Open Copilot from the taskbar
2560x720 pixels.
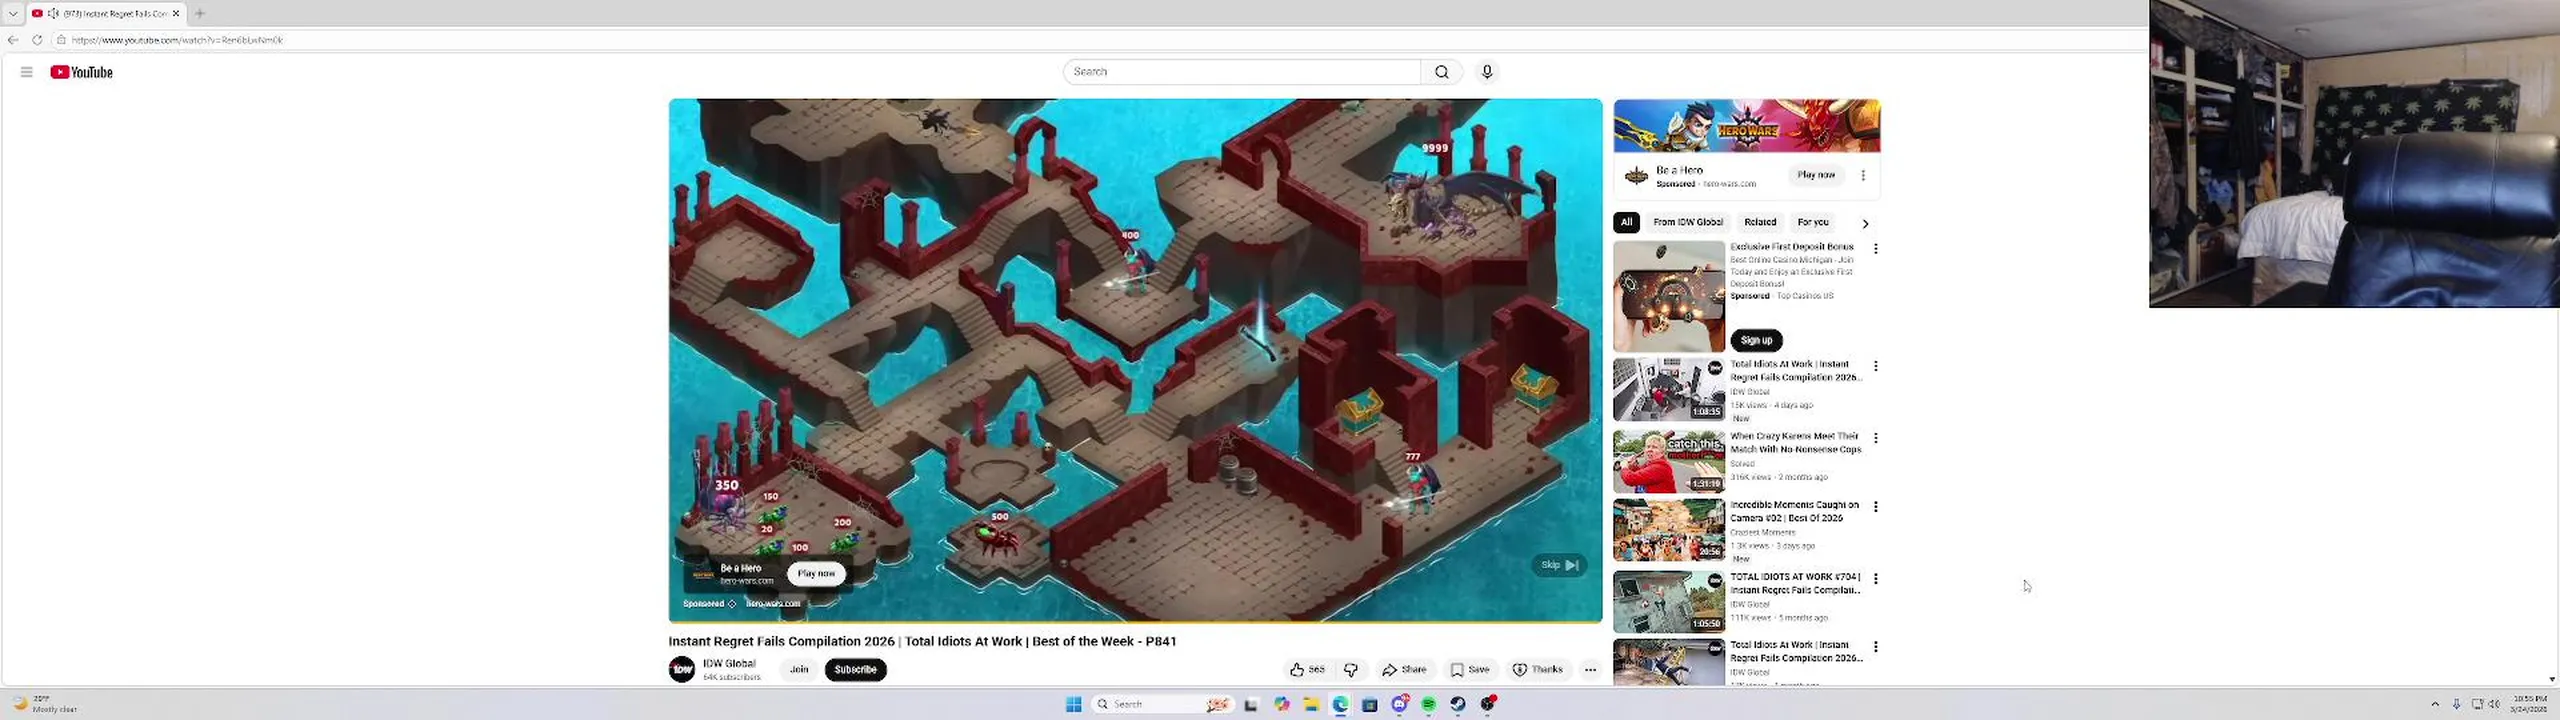(1282, 704)
